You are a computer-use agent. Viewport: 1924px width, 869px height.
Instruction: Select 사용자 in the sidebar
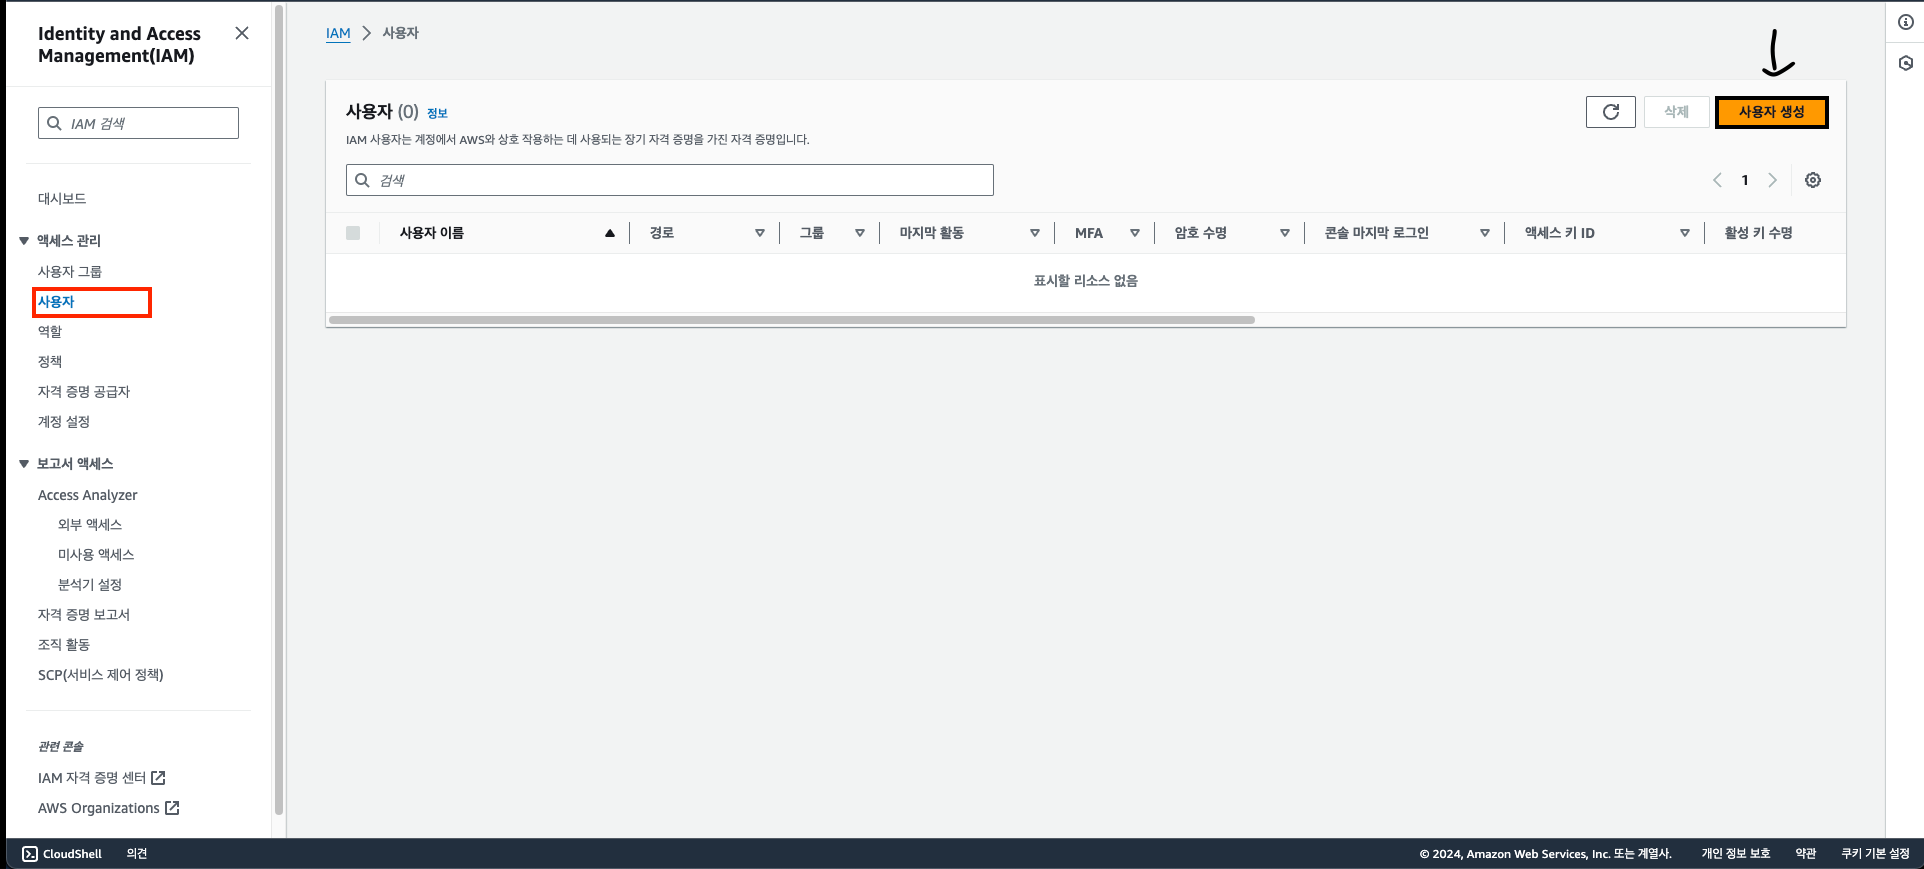click(56, 302)
